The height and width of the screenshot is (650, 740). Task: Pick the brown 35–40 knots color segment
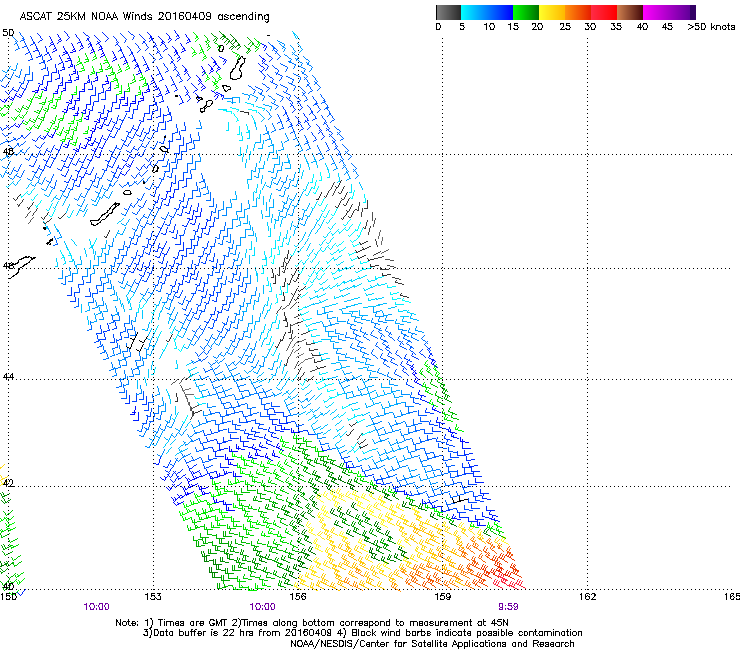(x=630, y=12)
